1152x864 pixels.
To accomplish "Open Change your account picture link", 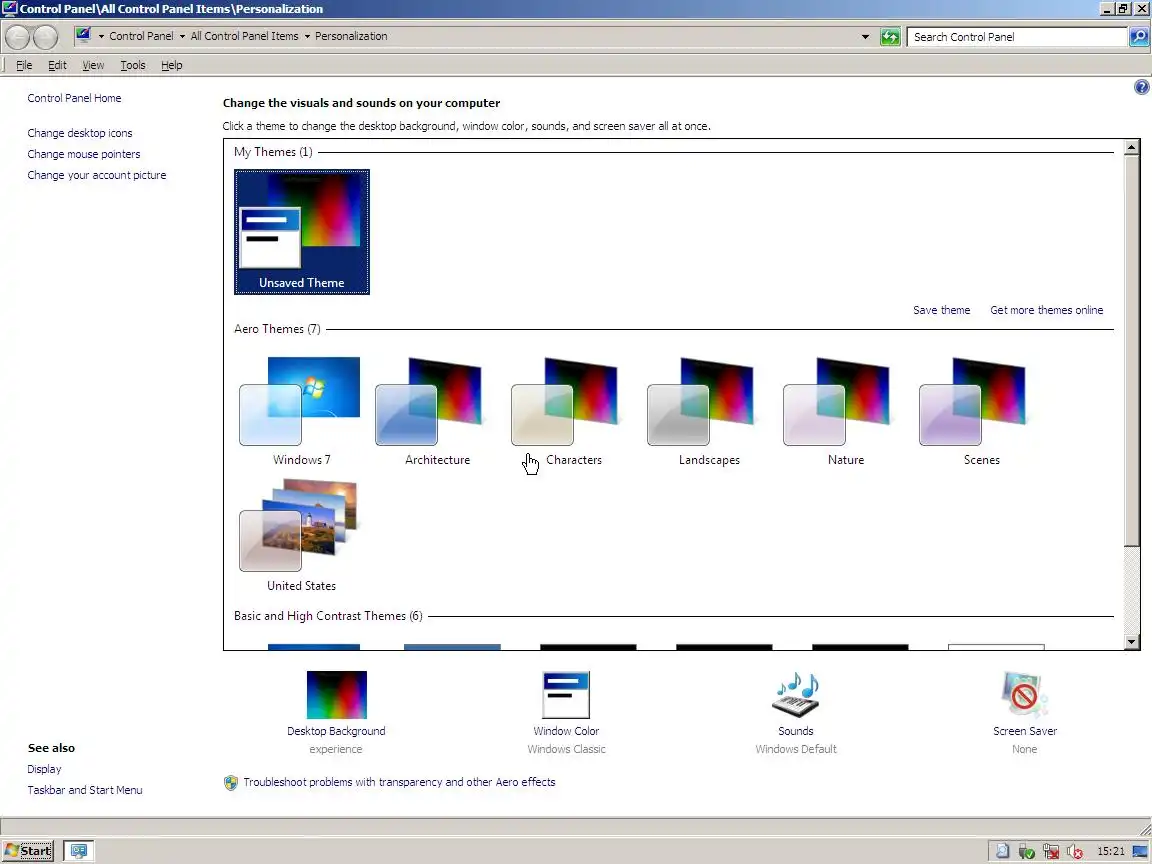I will [x=97, y=175].
